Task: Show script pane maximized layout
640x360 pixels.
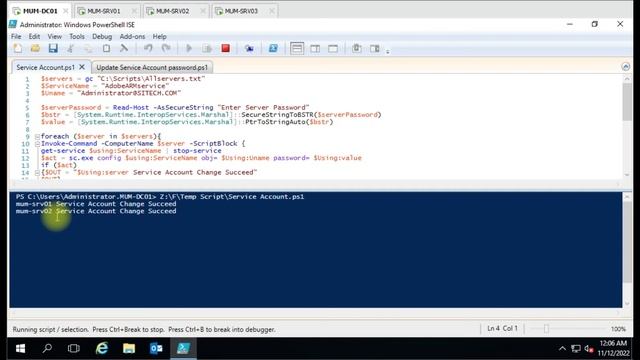Action: pyautogui.click(x=333, y=48)
